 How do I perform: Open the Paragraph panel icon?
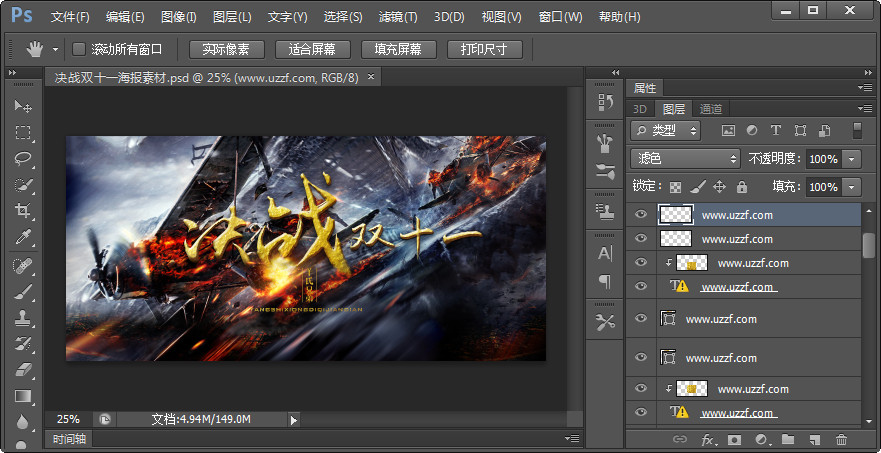pyautogui.click(x=606, y=280)
